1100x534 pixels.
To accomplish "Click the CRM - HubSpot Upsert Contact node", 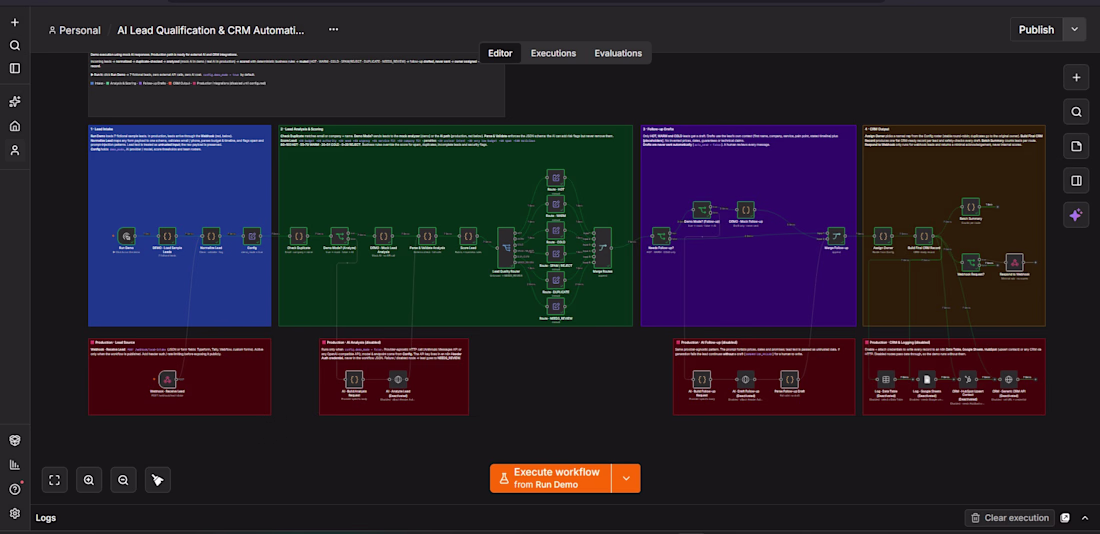I will [x=967, y=380].
